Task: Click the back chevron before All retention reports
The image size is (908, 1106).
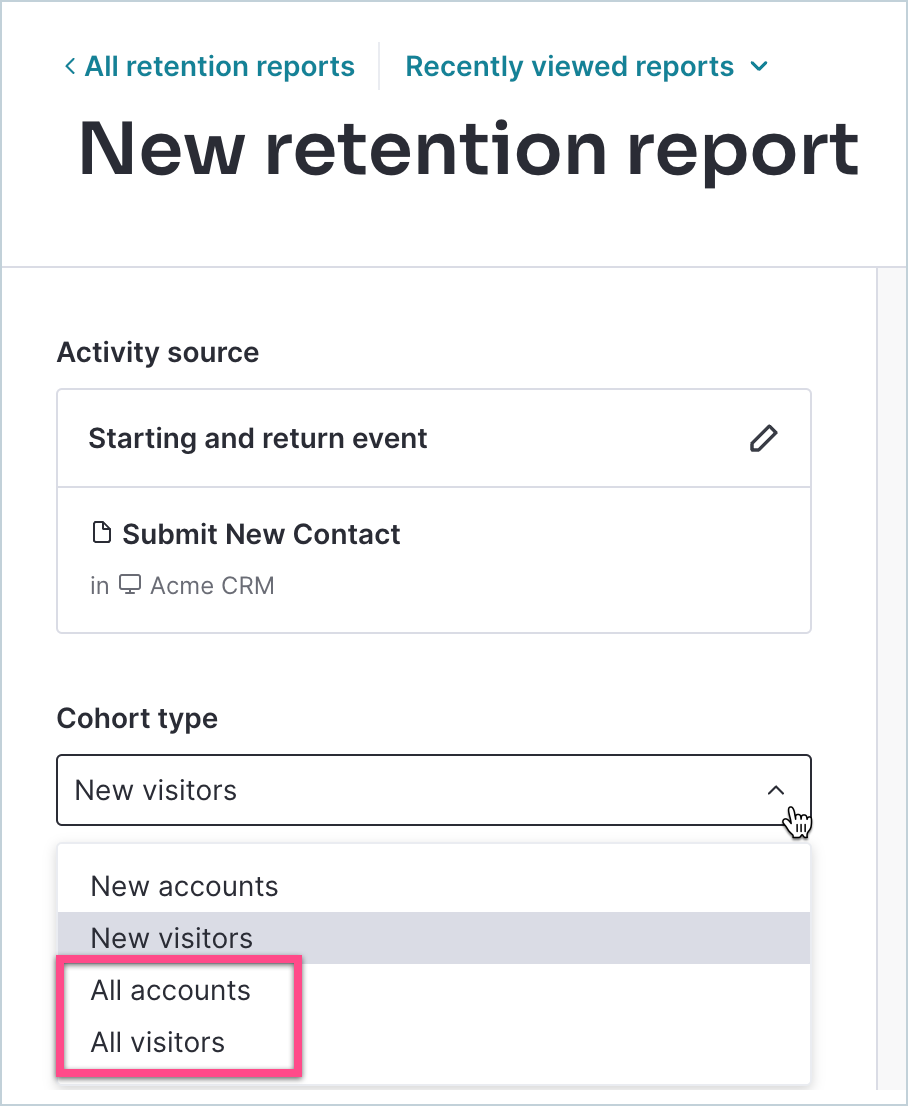Action: click(68, 66)
